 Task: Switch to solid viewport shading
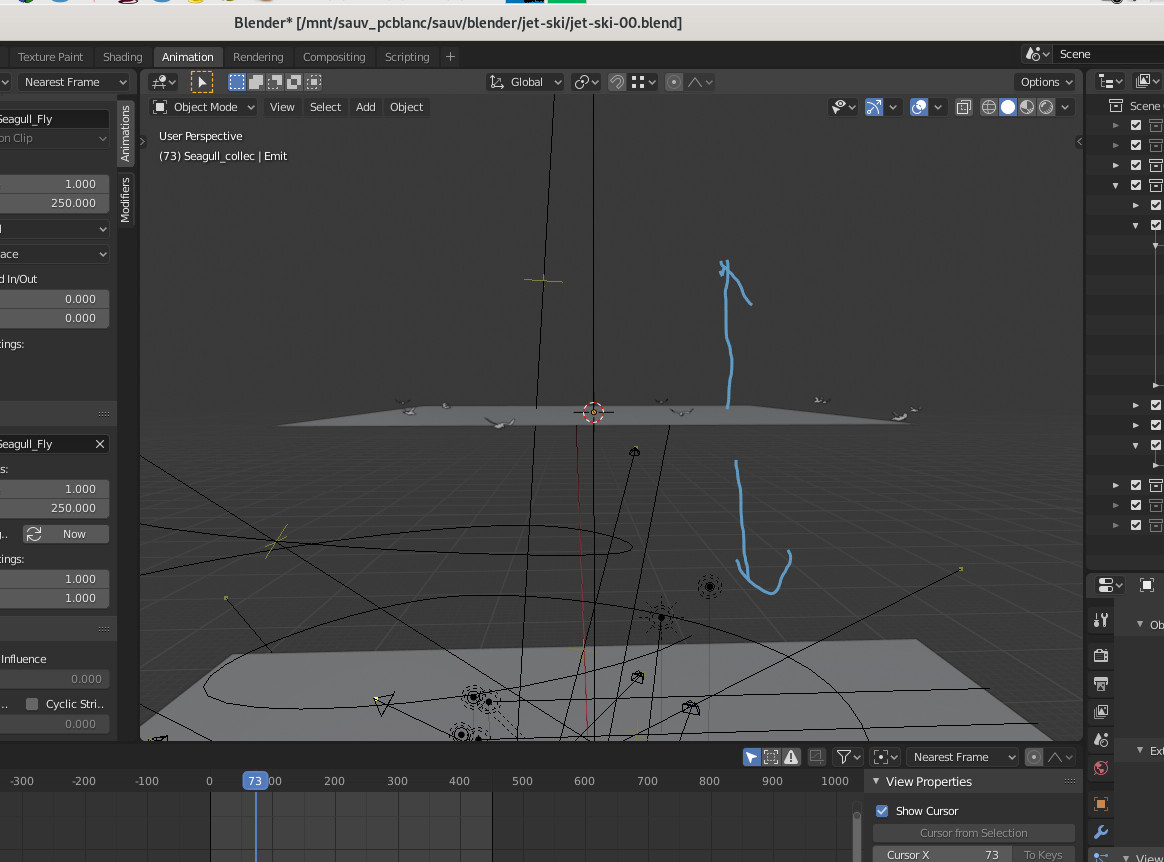coord(1007,107)
